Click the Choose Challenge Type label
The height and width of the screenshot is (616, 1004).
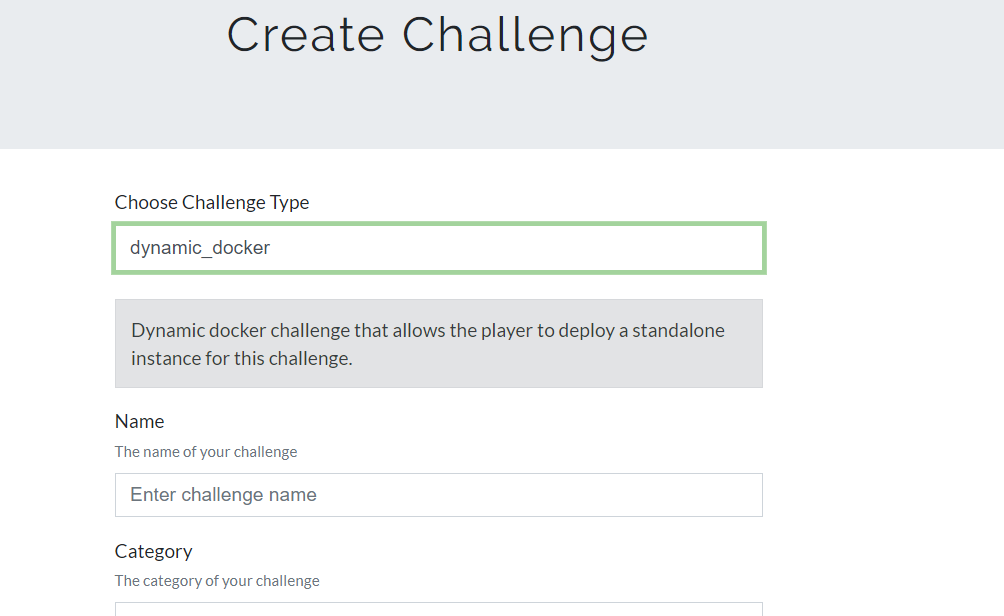point(212,202)
